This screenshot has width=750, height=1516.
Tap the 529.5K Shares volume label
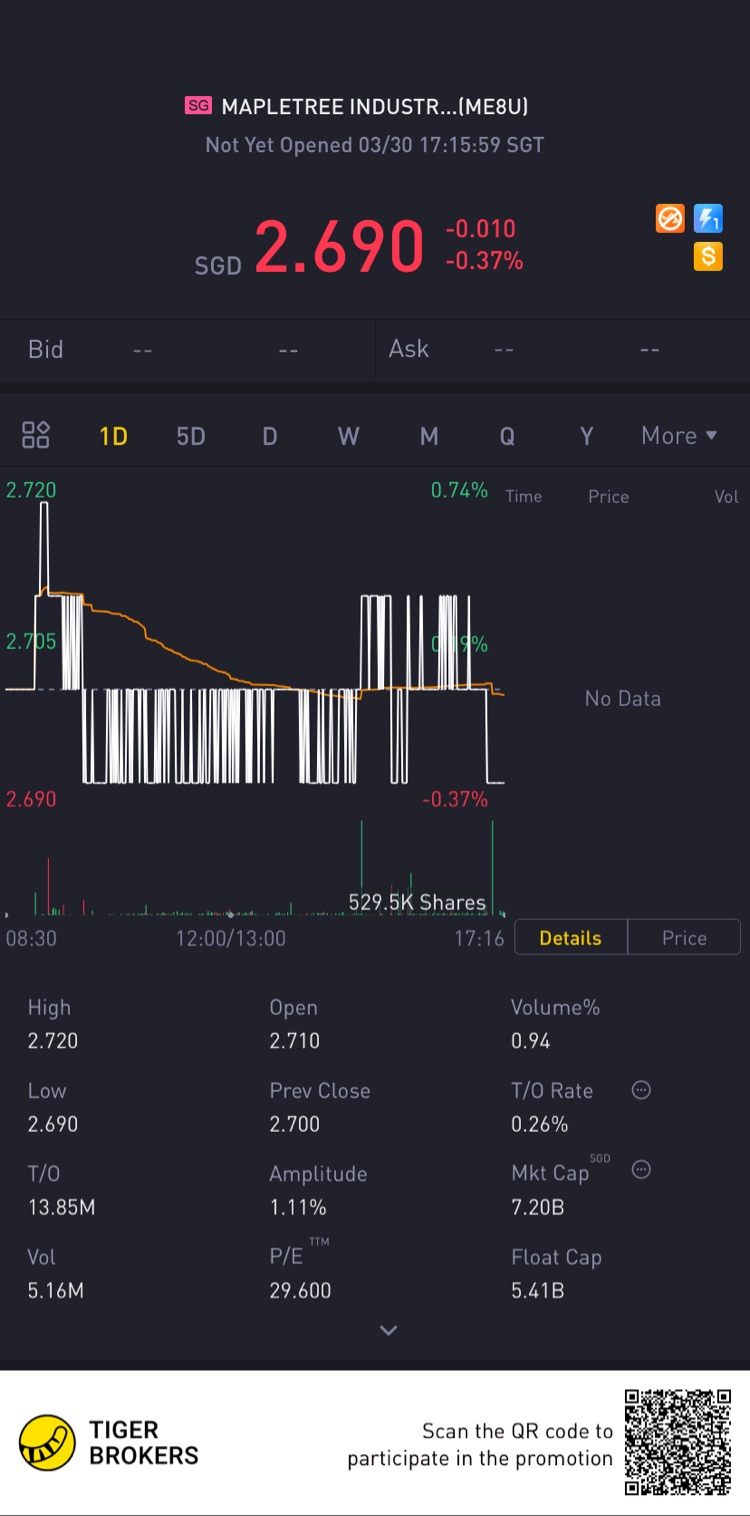[x=417, y=902]
